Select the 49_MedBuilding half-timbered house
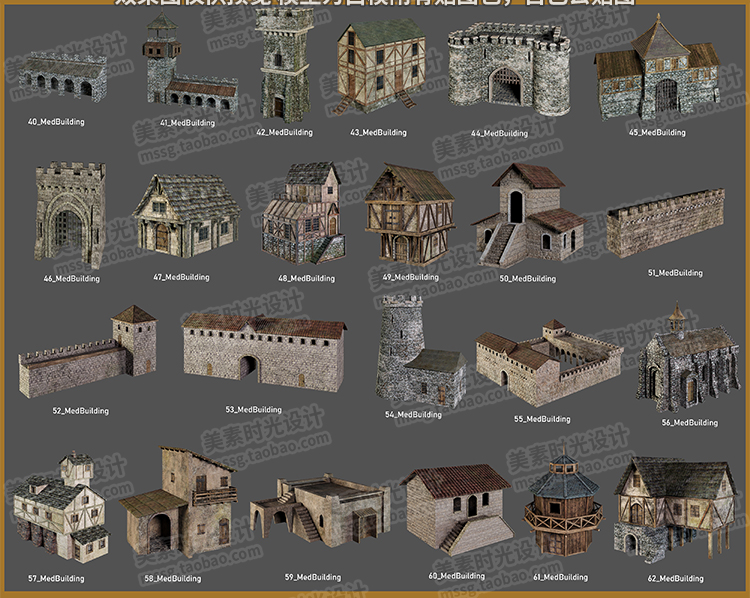Screen dimensions: 750x598 (410, 214)
